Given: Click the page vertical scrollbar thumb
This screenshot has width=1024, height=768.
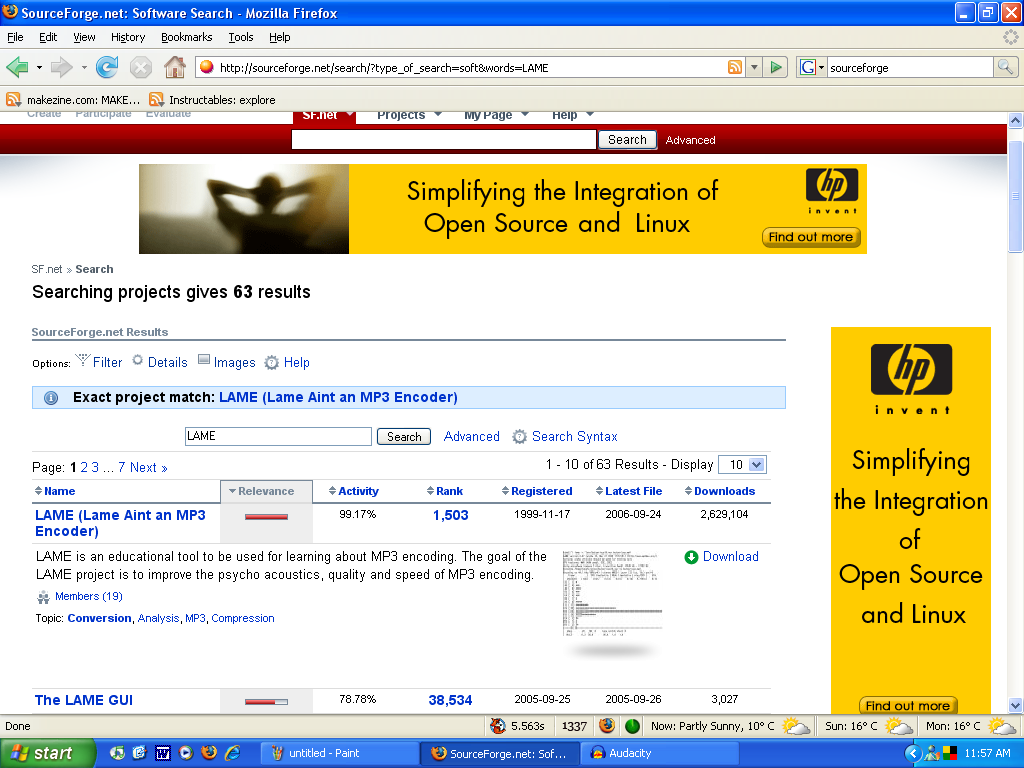Looking at the screenshot, I should click(1015, 196).
